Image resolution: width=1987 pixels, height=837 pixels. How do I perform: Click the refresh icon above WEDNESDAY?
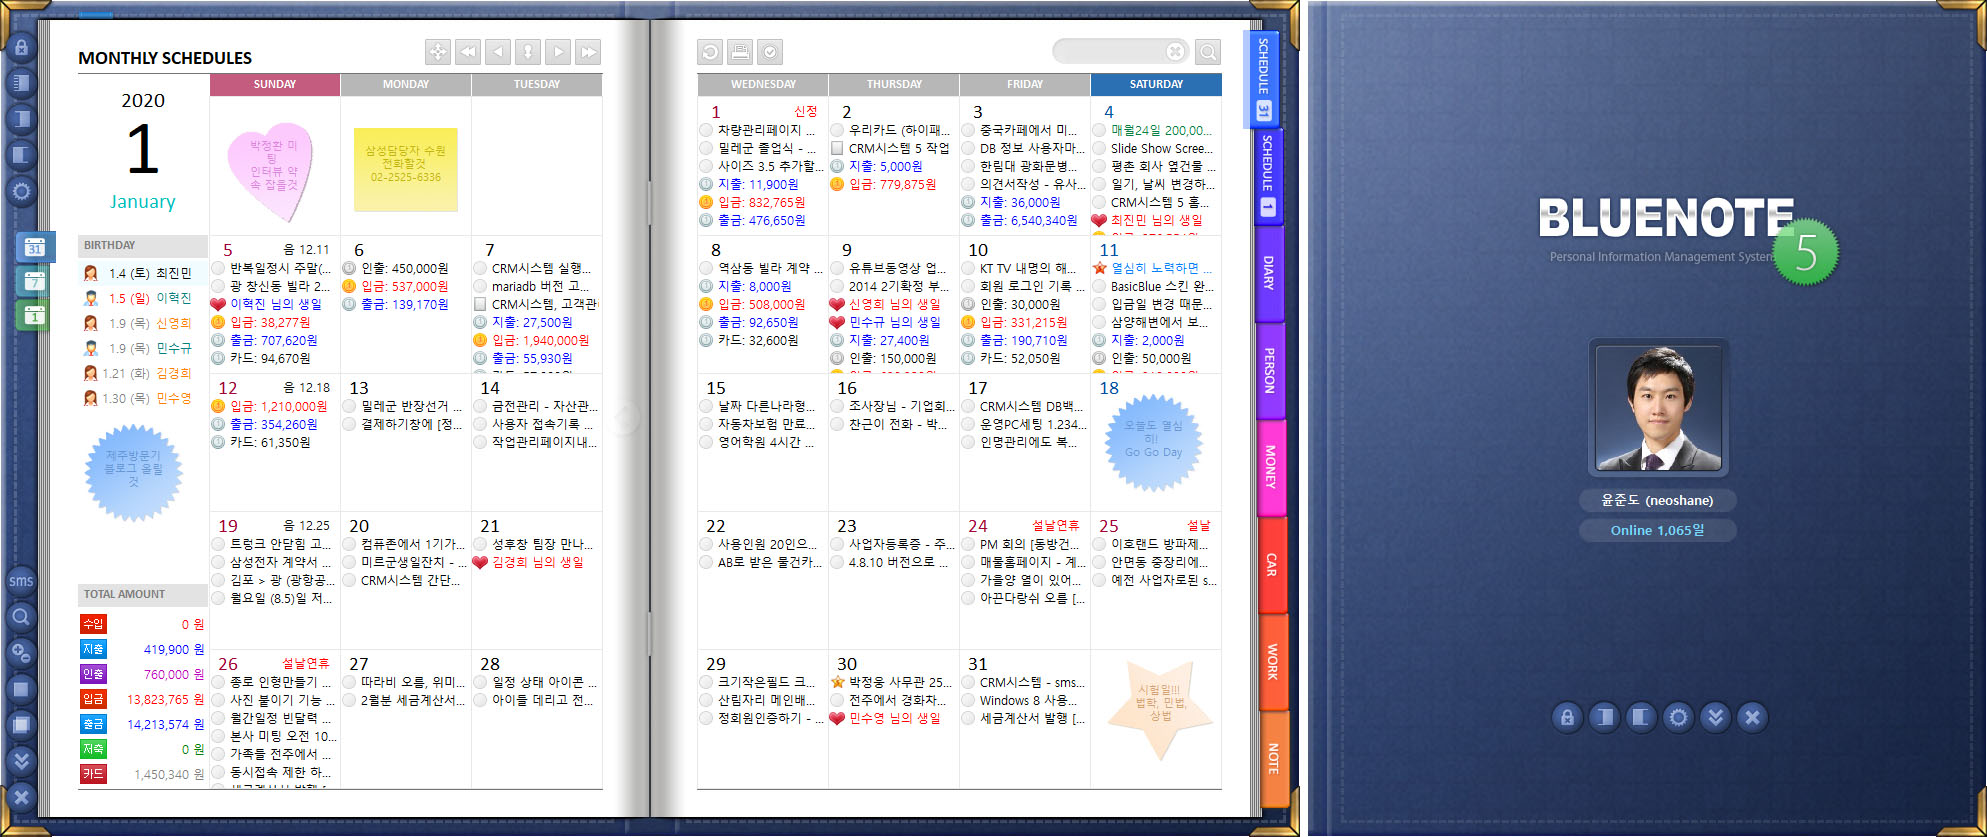tap(710, 52)
